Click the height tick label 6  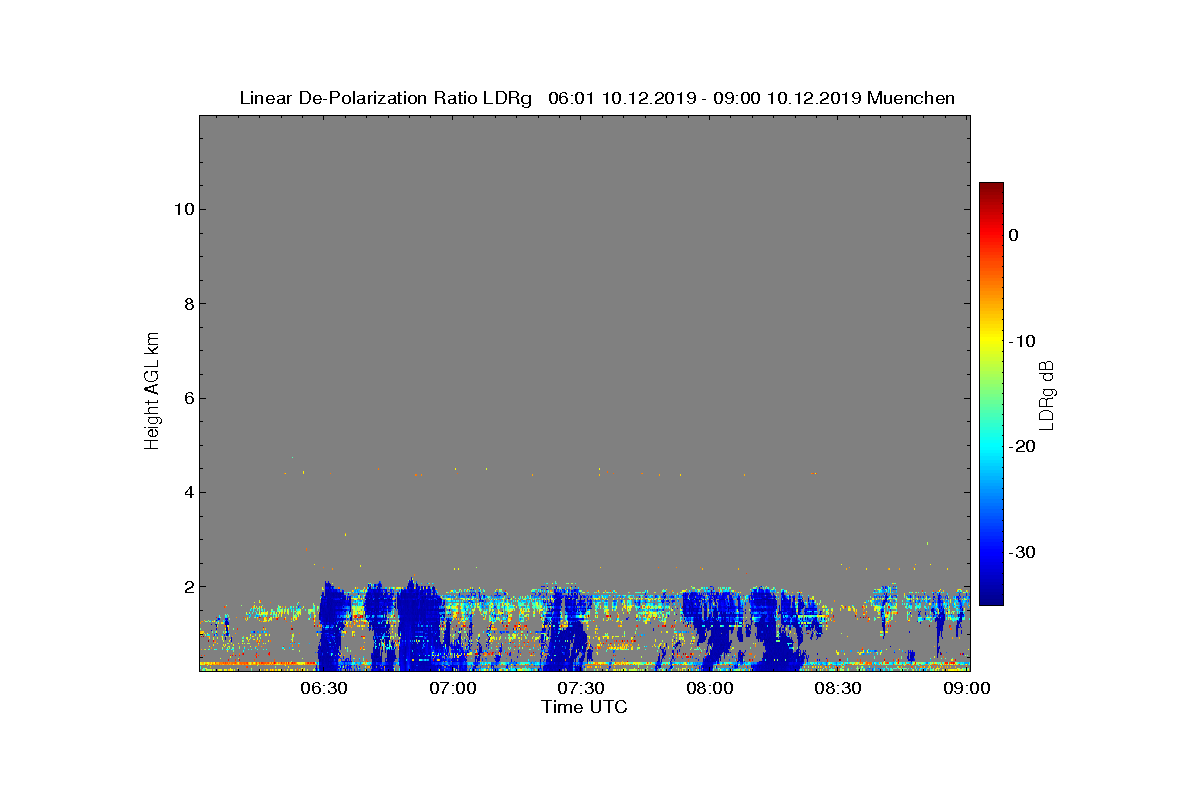pos(187,398)
